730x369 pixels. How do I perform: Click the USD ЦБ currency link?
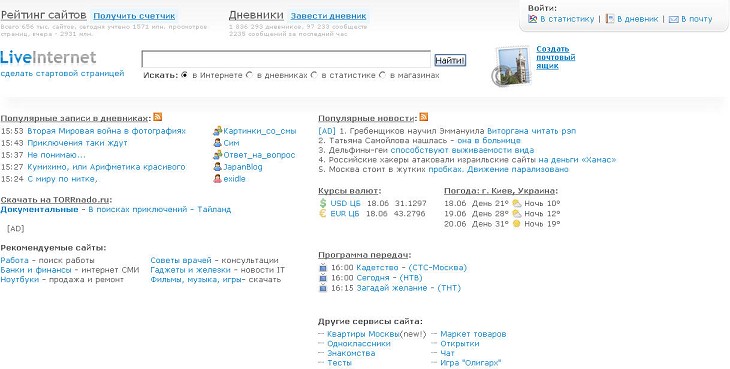pyautogui.click(x=345, y=203)
